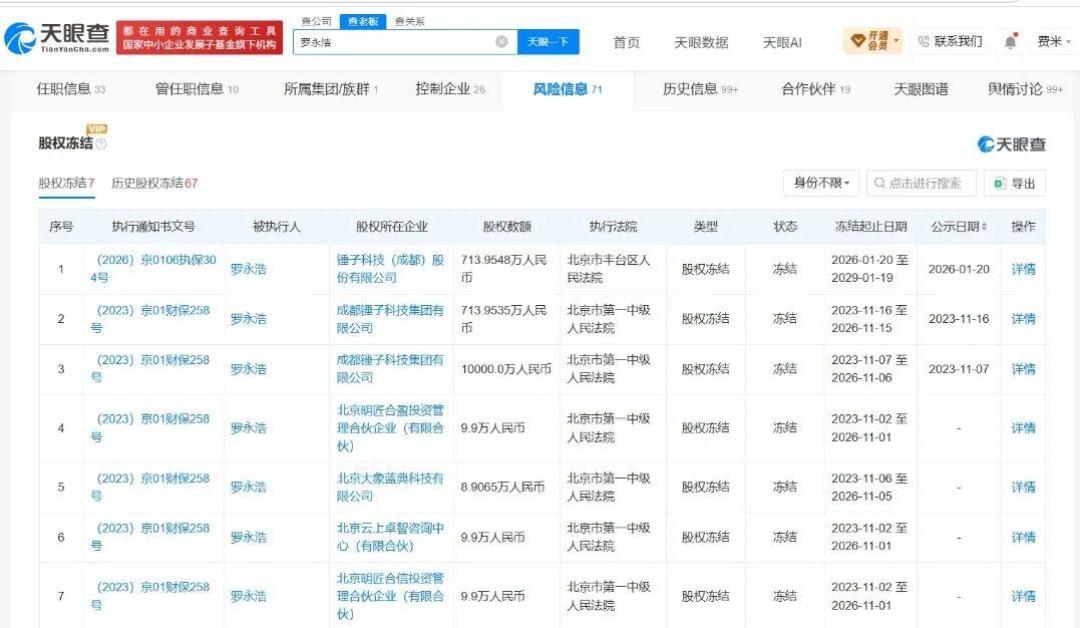This screenshot has height=628, width=1080.
Task: Open case number (2026)京0106执保304号
Action: click(x=153, y=269)
